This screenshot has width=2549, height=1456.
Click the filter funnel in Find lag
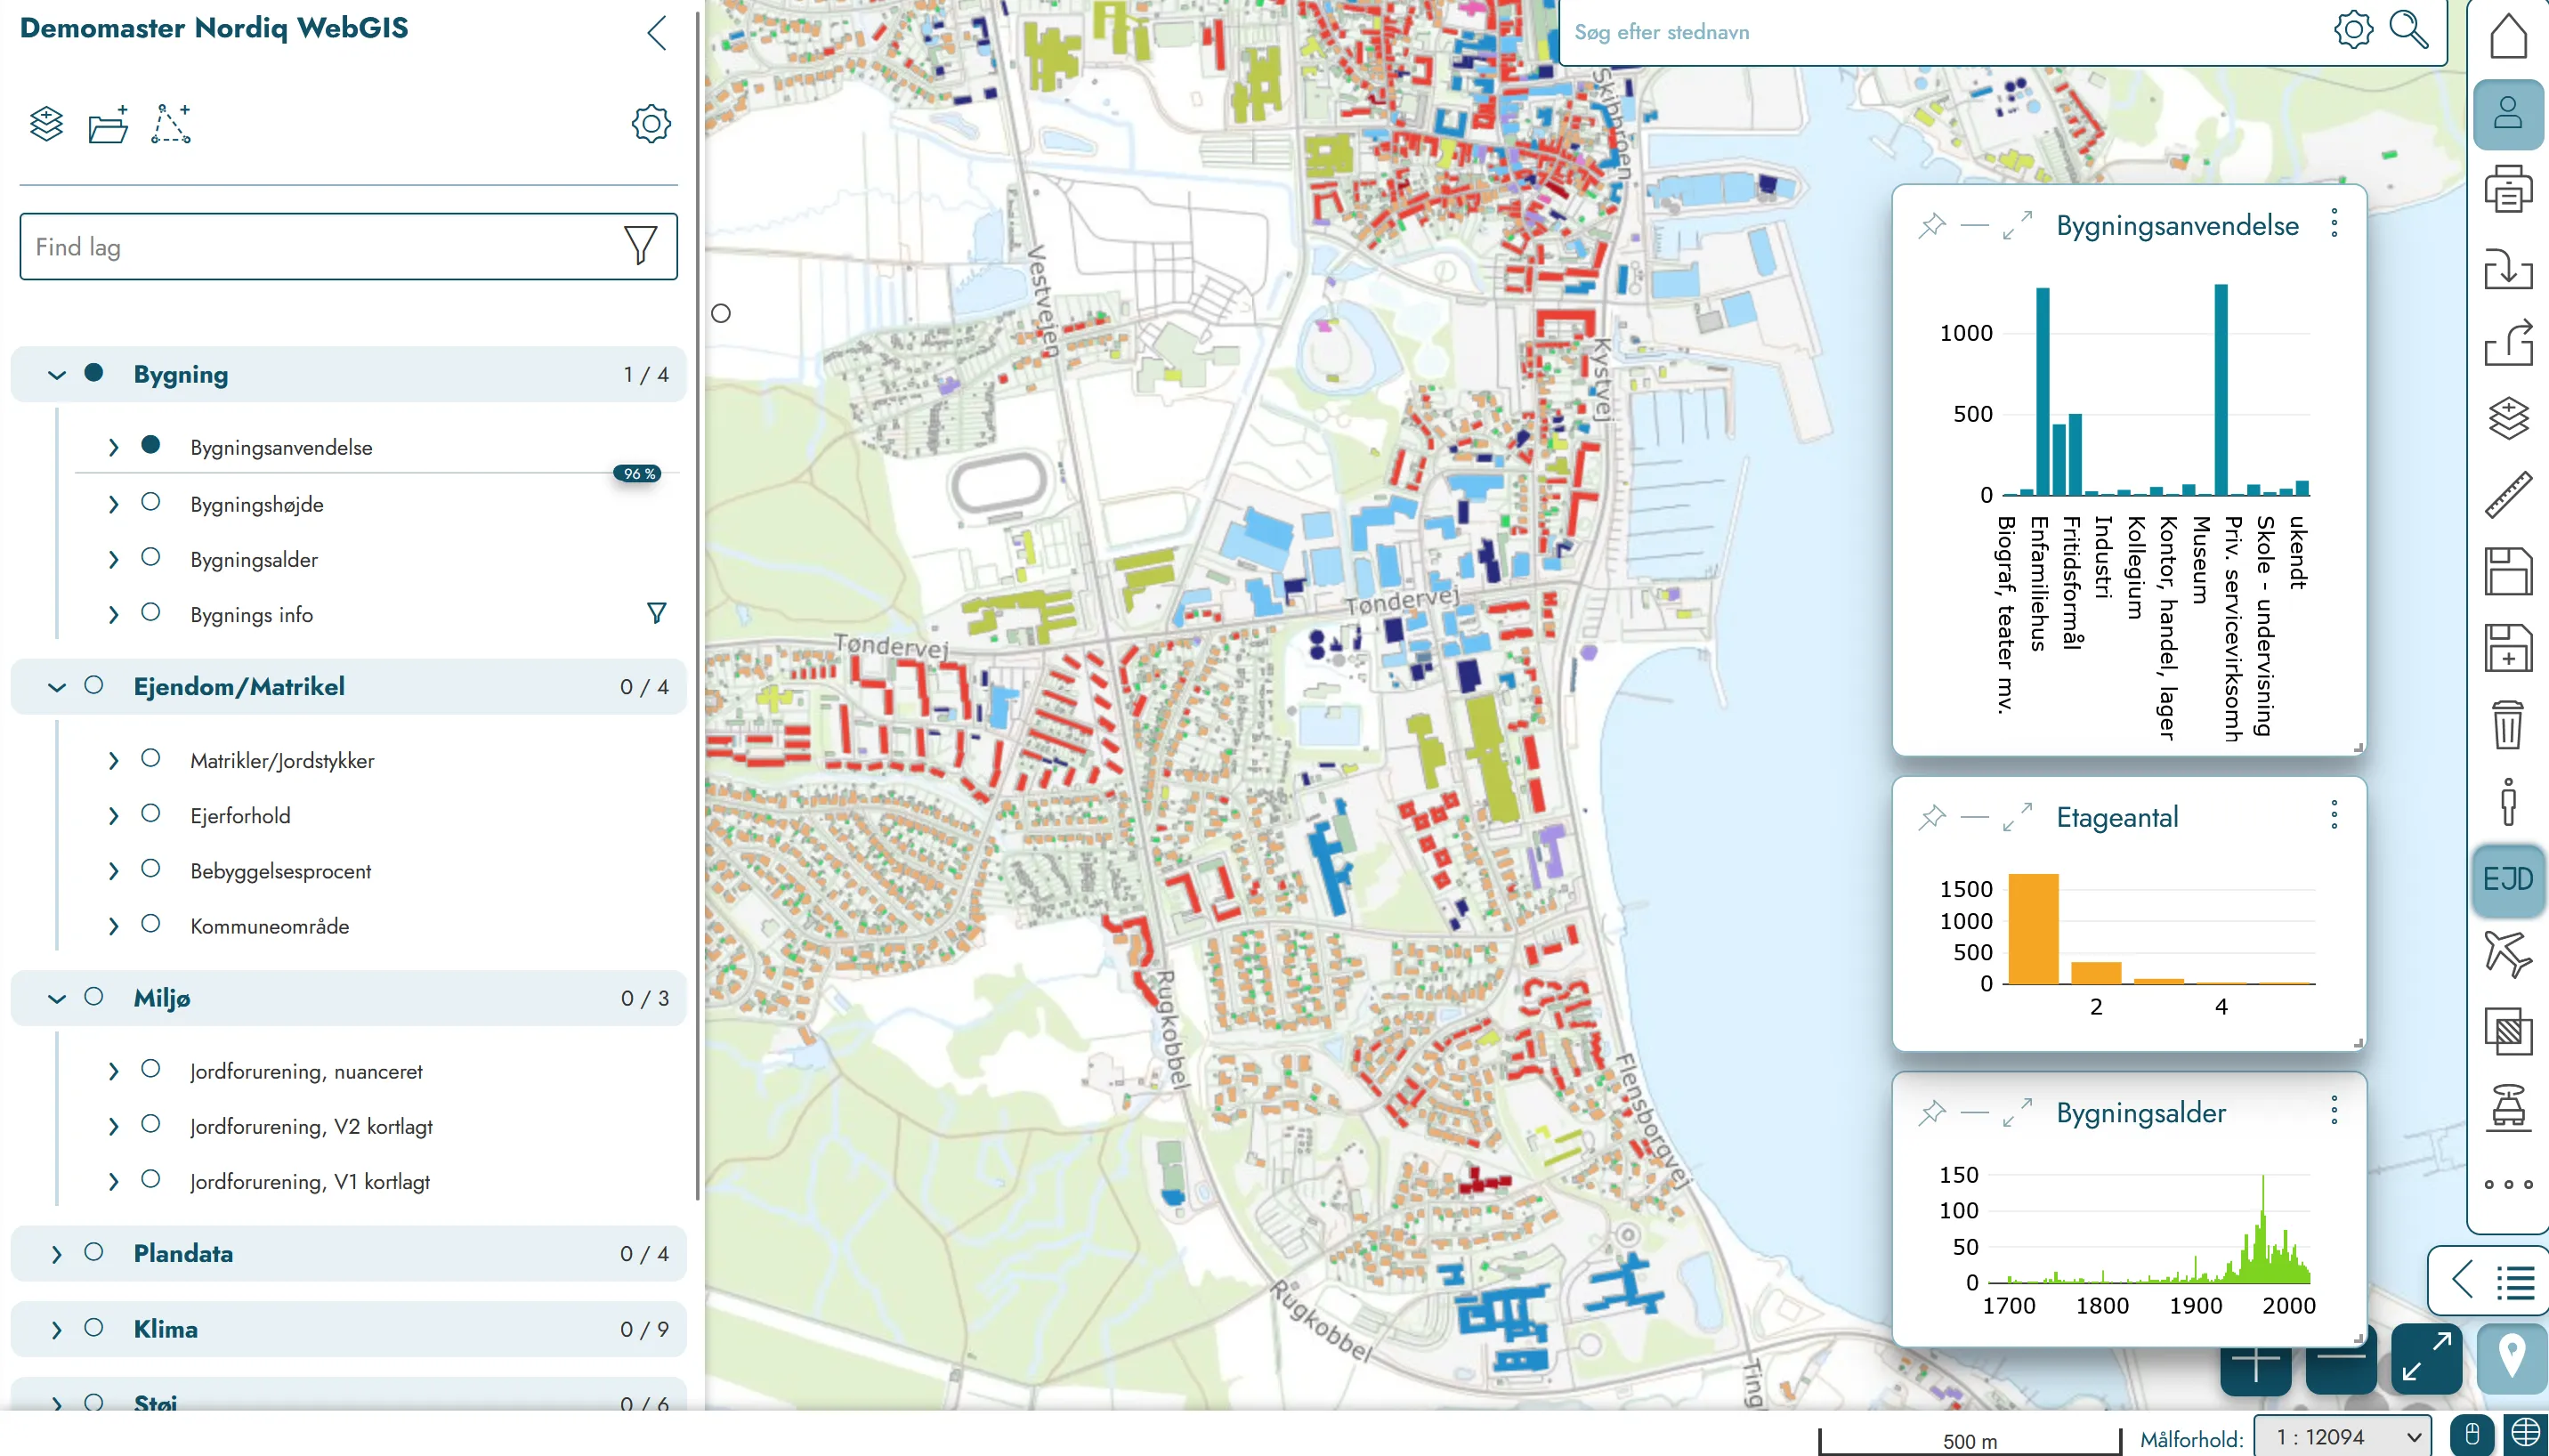pos(640,245)
